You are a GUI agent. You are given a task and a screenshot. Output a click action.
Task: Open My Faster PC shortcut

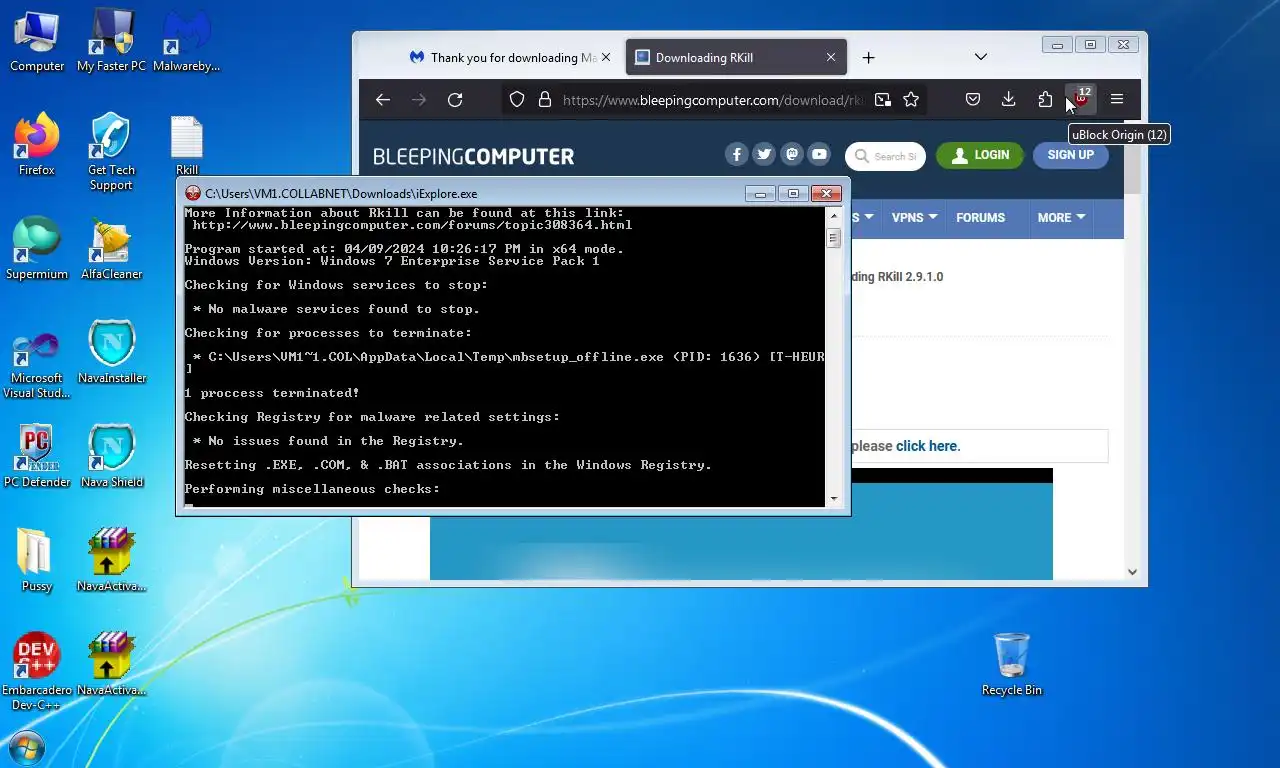(x=111, y=40)
